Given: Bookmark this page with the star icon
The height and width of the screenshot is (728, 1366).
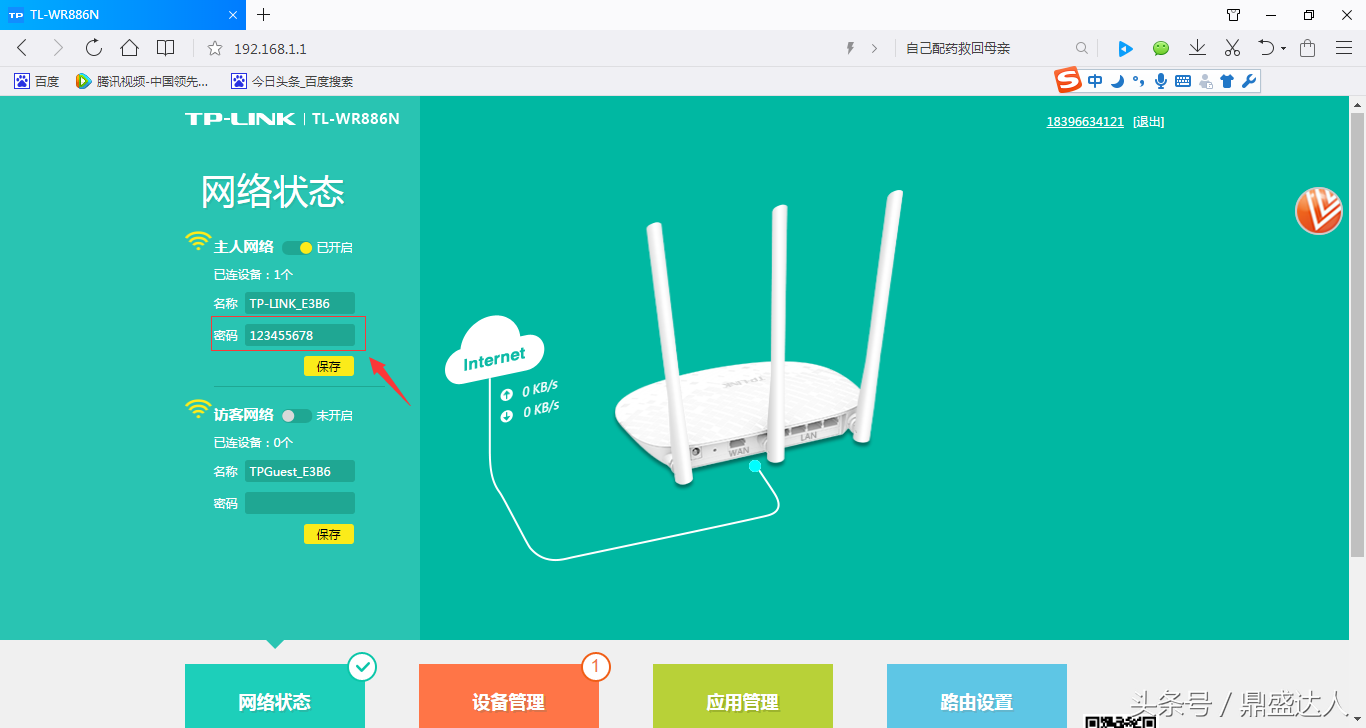Looking at the screenshot, I should coord(214,48).
